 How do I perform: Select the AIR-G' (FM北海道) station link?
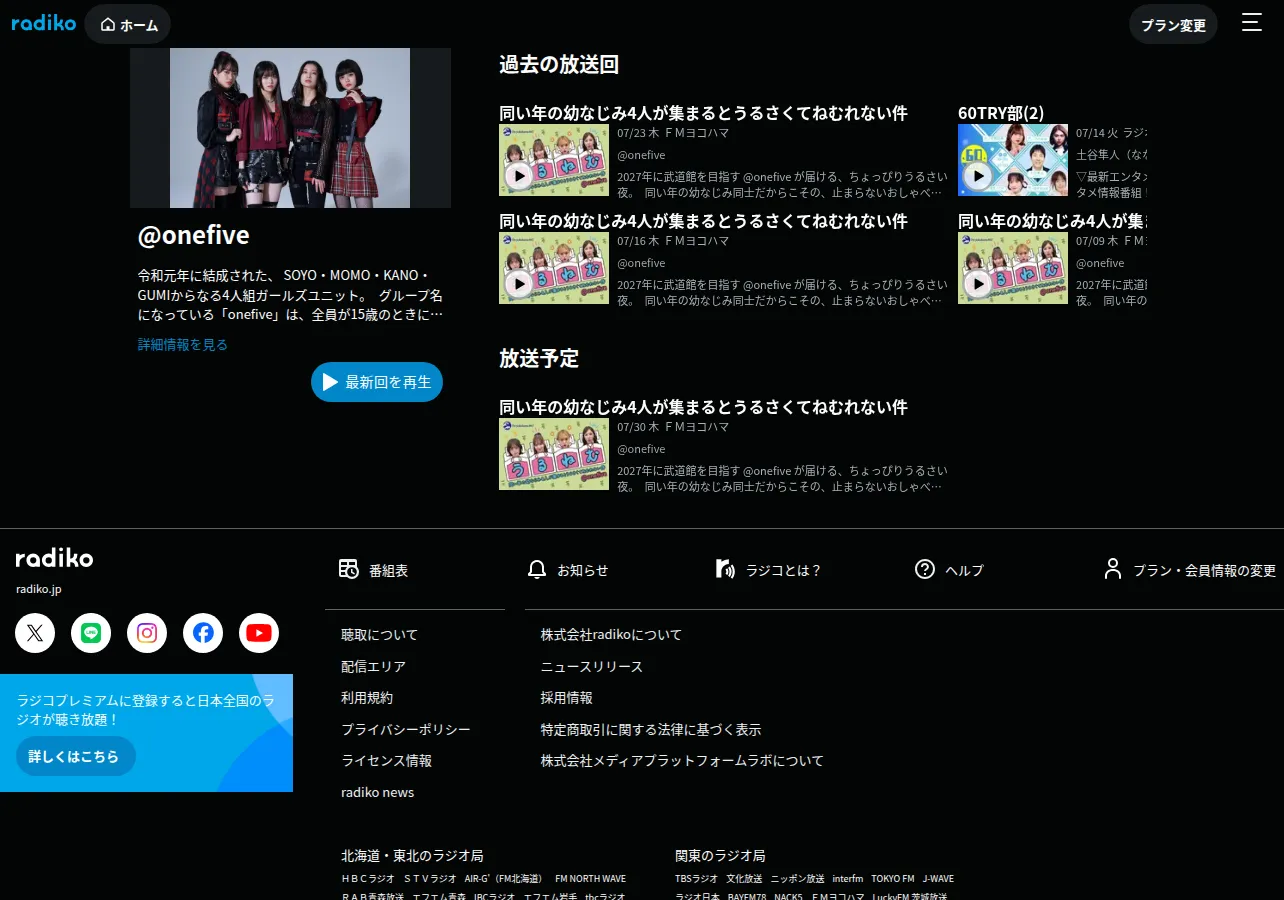pyautogui.click(x=503, y=879)
